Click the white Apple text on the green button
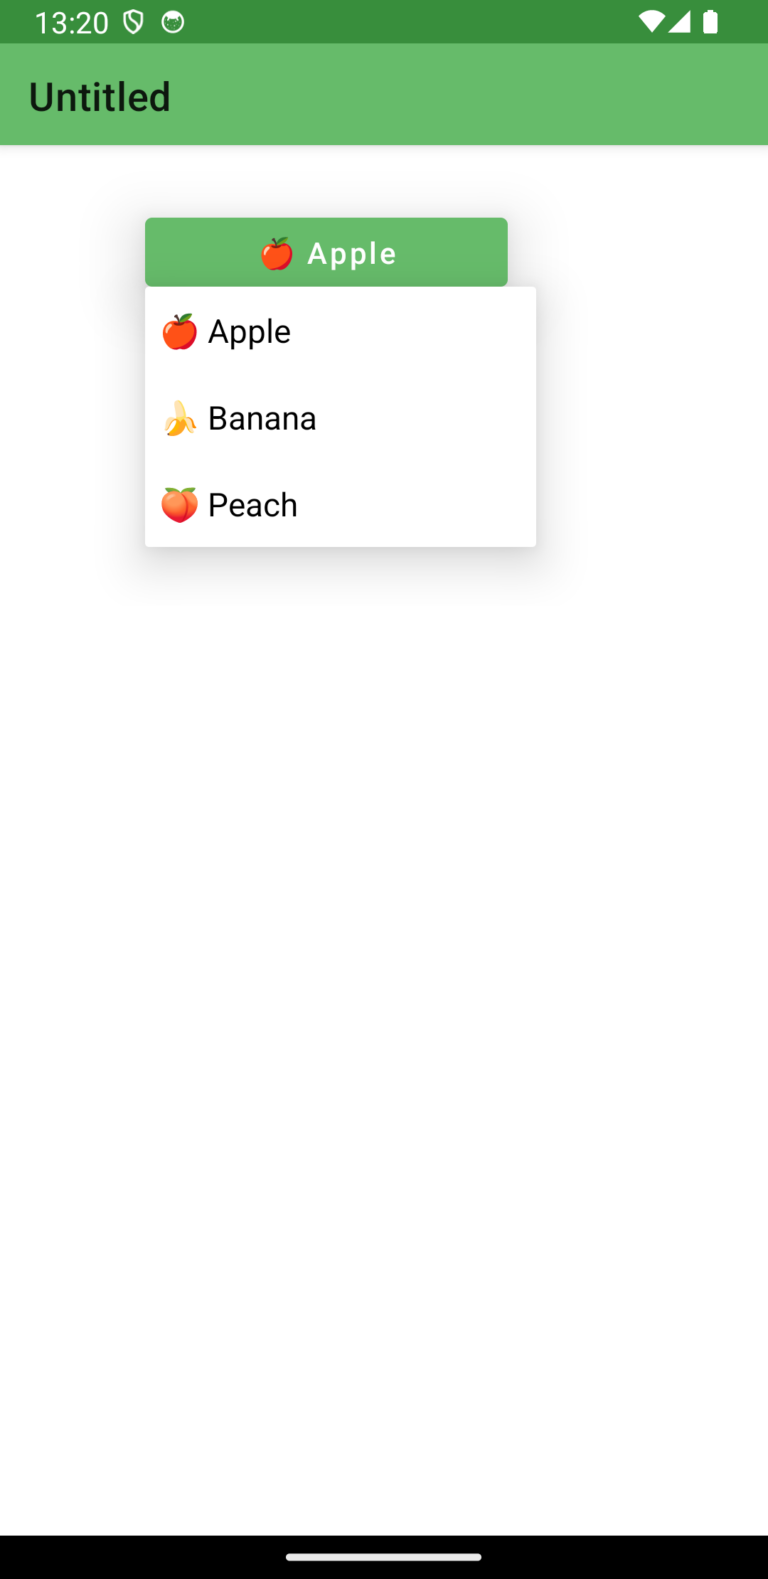The image size is (768, 1579). click(352, 255)
